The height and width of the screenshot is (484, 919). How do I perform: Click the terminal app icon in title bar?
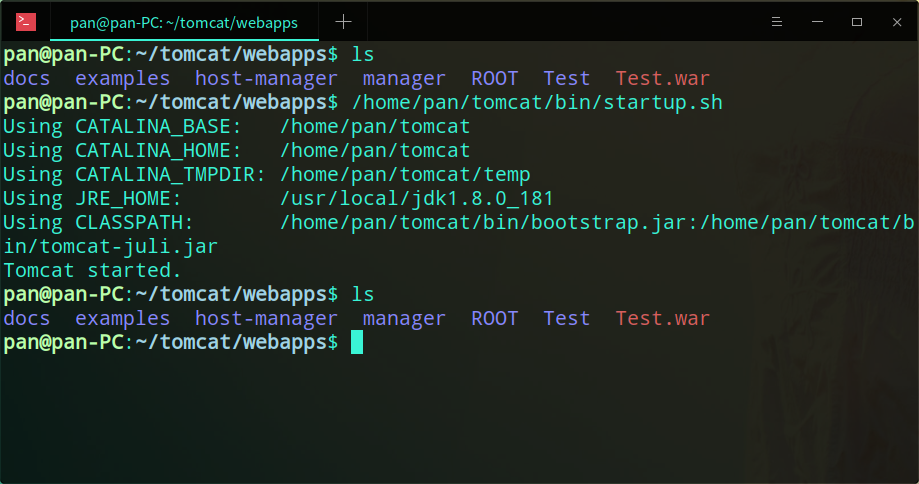(26, 22)
